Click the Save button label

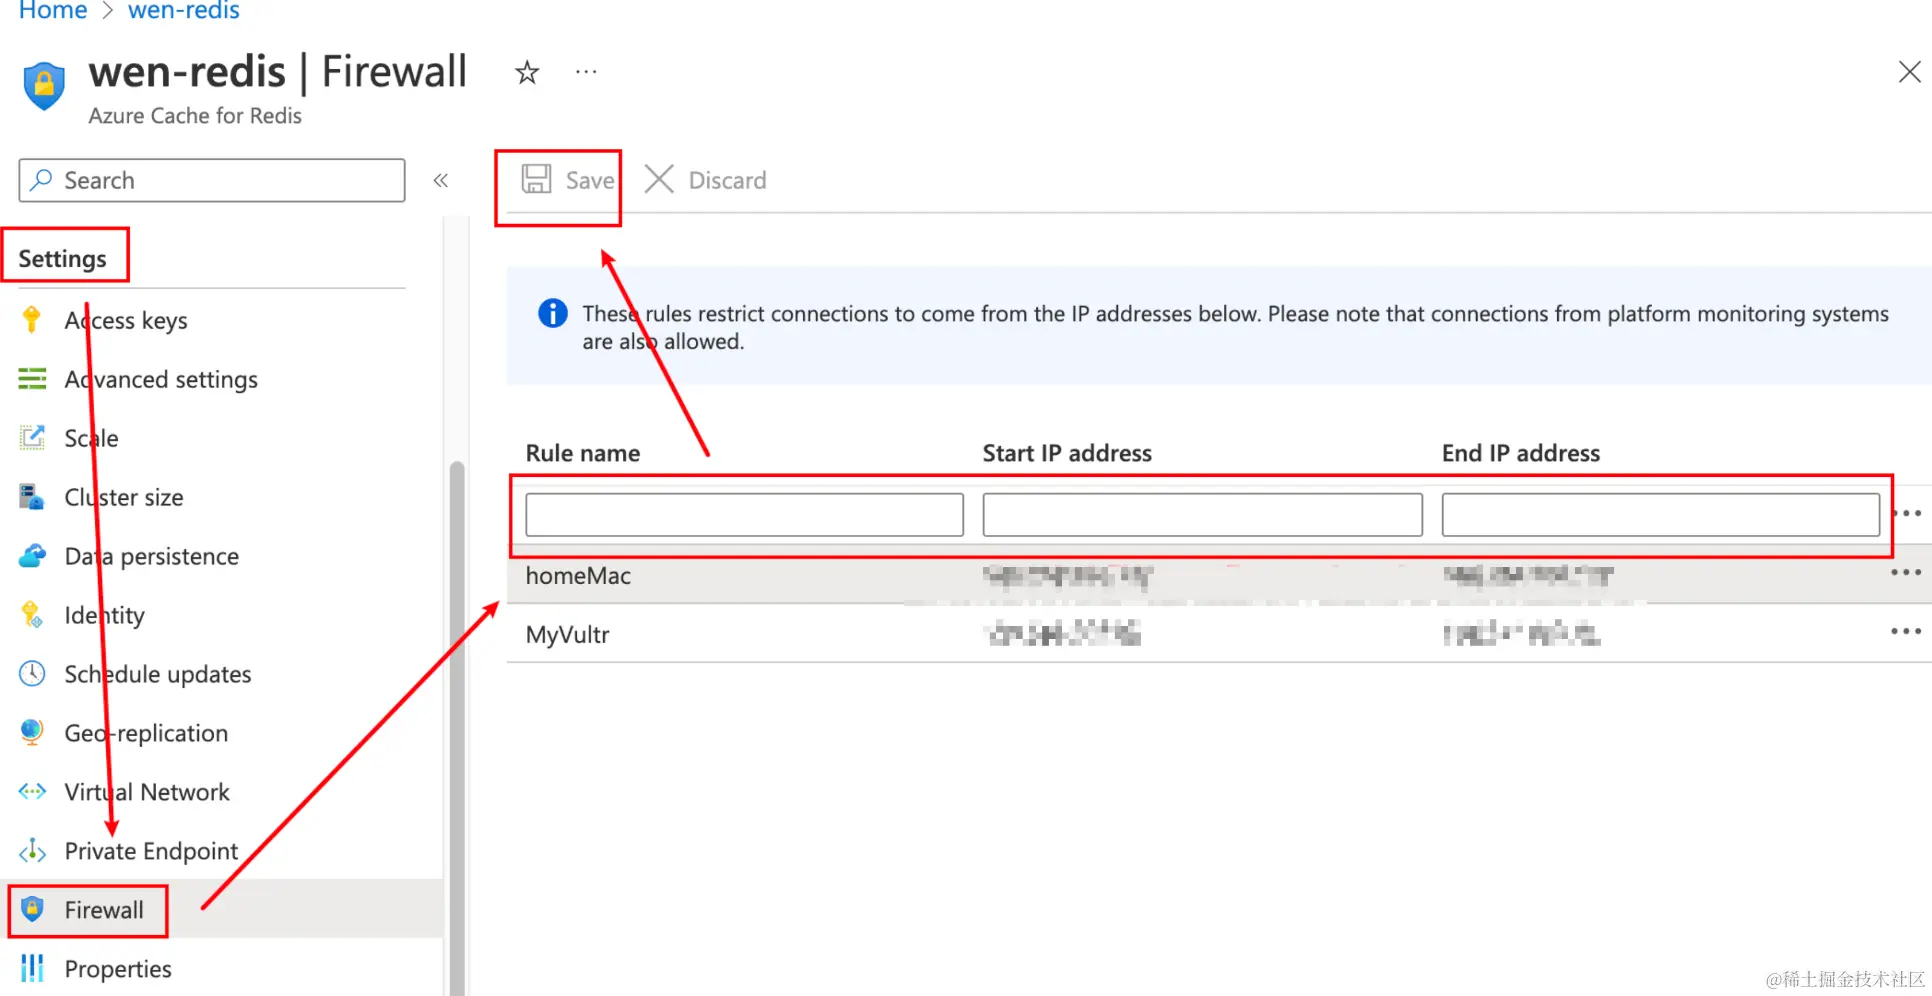pos(589,180)
